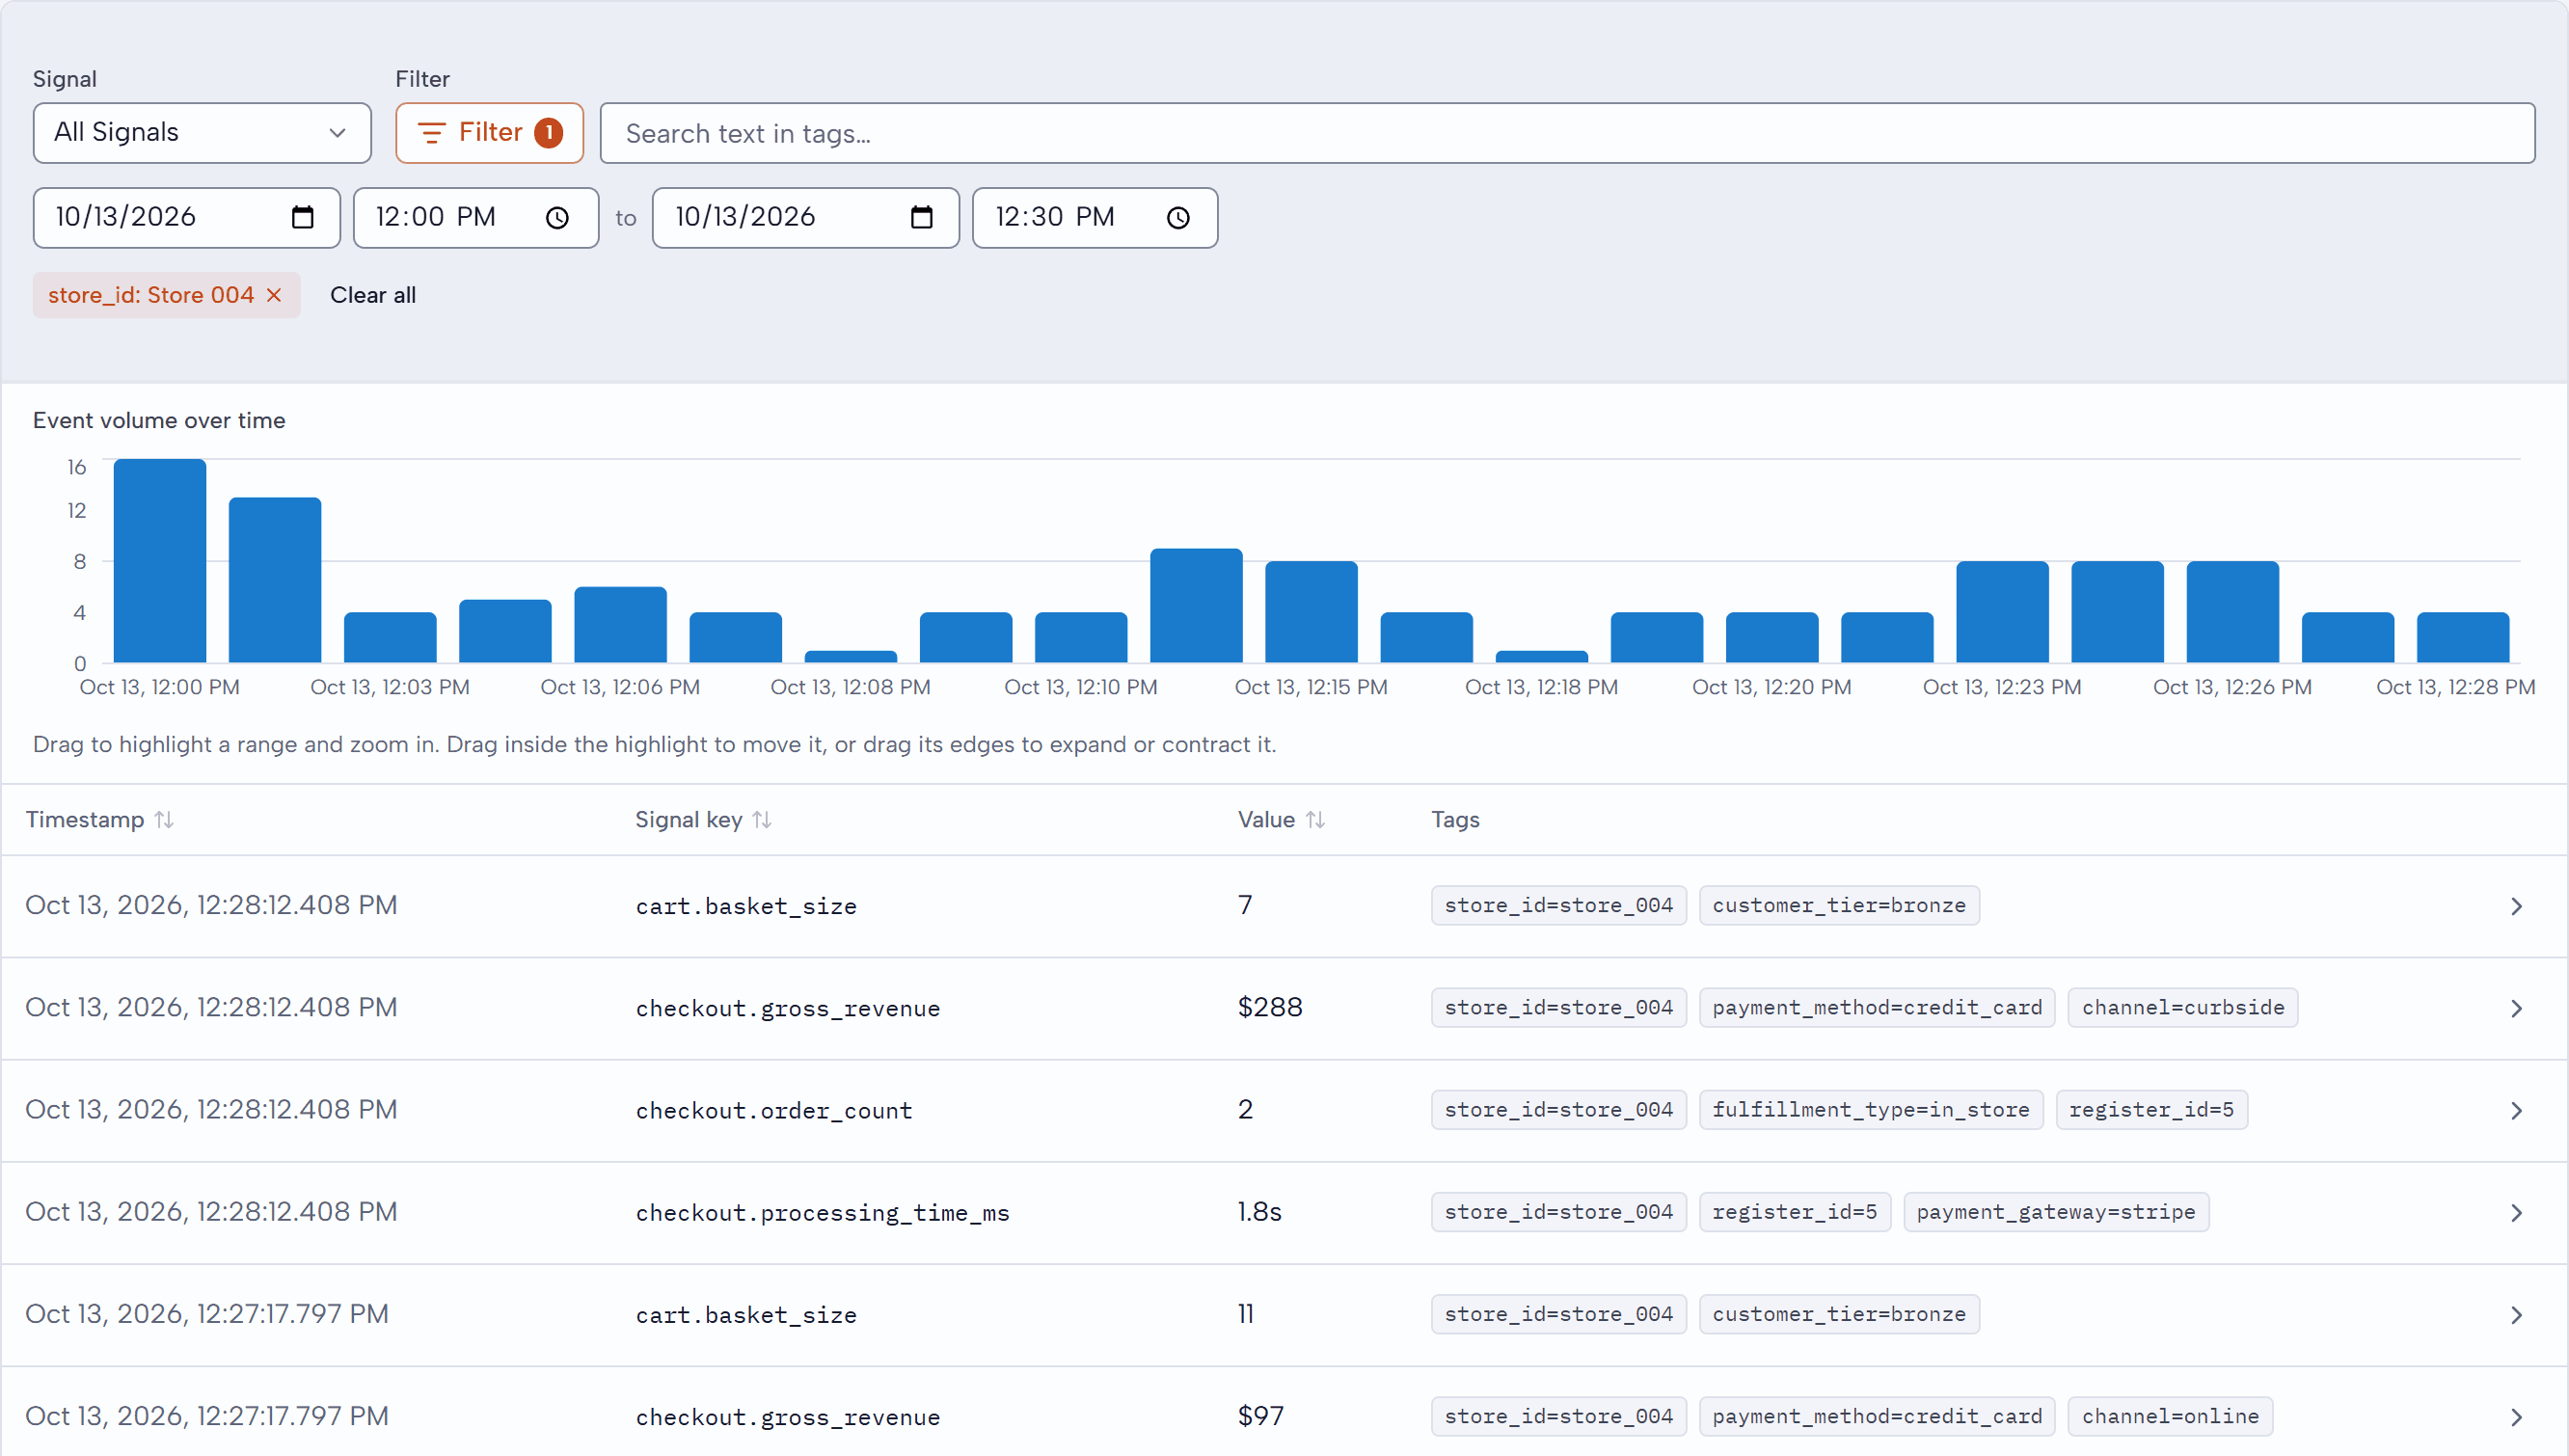Expand the checkout.order_count row
The image size is (2569, 1456).
(2516, 1110)
